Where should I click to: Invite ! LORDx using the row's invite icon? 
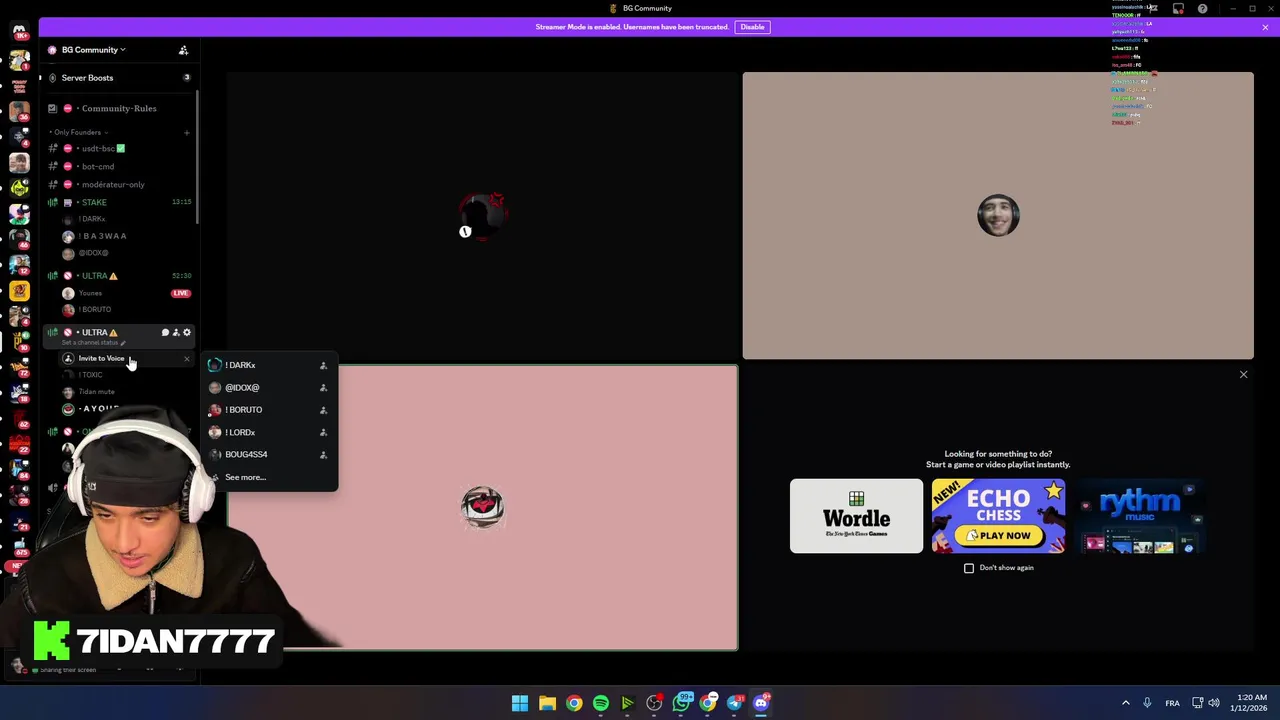(x=323, y=433)
